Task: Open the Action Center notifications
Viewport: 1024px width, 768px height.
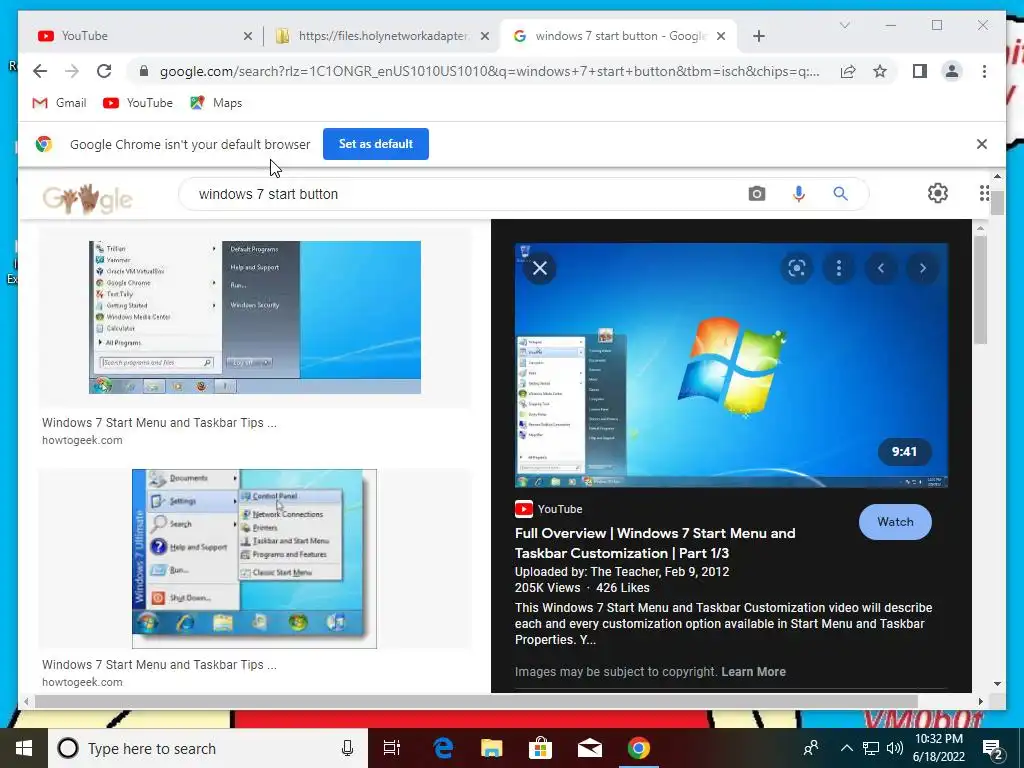Action: 993,749
